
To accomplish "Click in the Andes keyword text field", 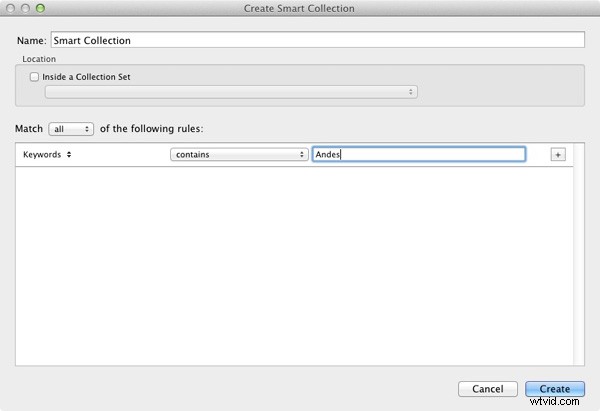I will [419, 154].
